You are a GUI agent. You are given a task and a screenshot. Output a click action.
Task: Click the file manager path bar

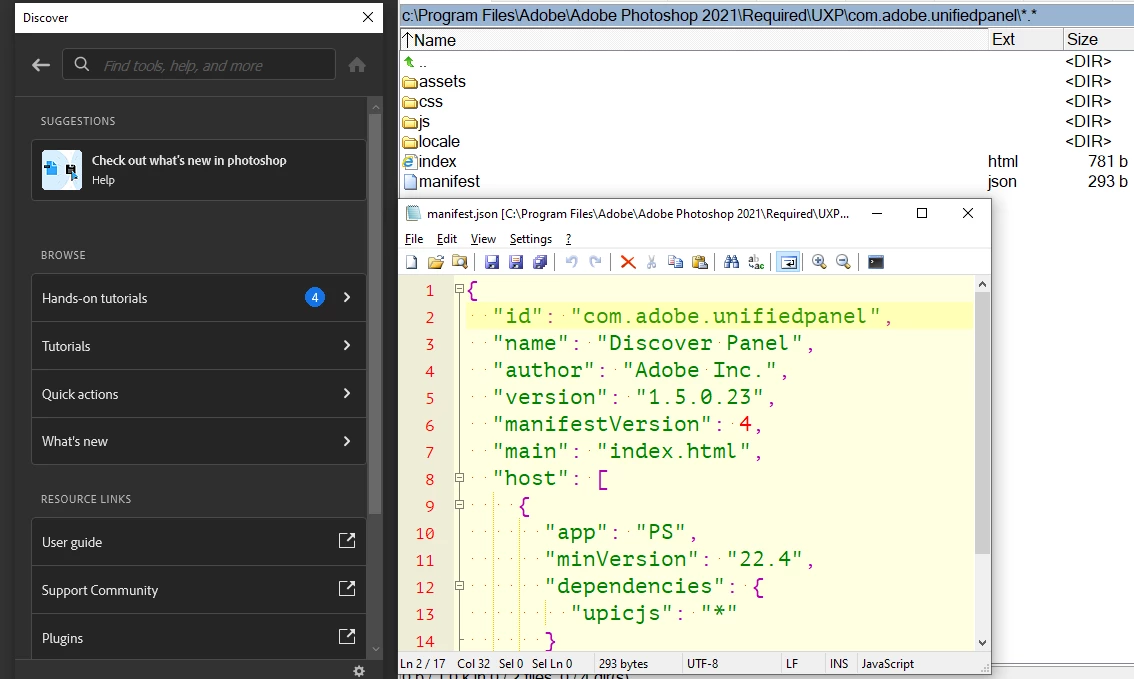click(x=767, y=15)
